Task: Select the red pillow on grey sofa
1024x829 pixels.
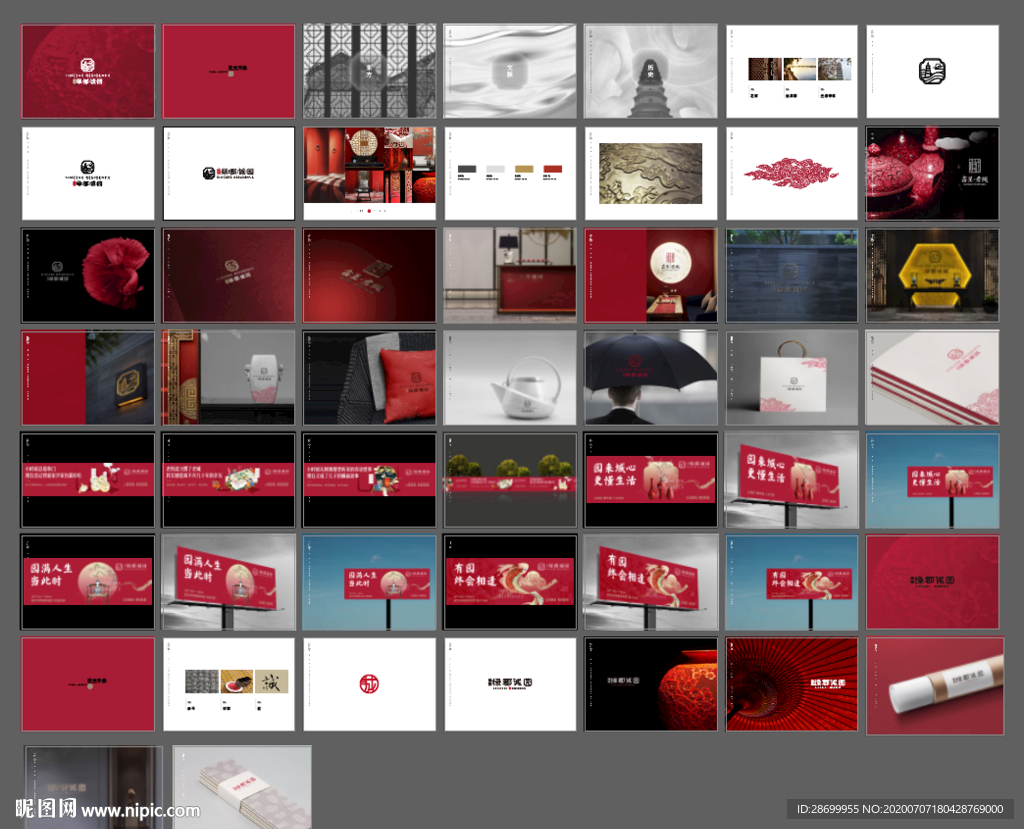Action: (x=370, y=377)
